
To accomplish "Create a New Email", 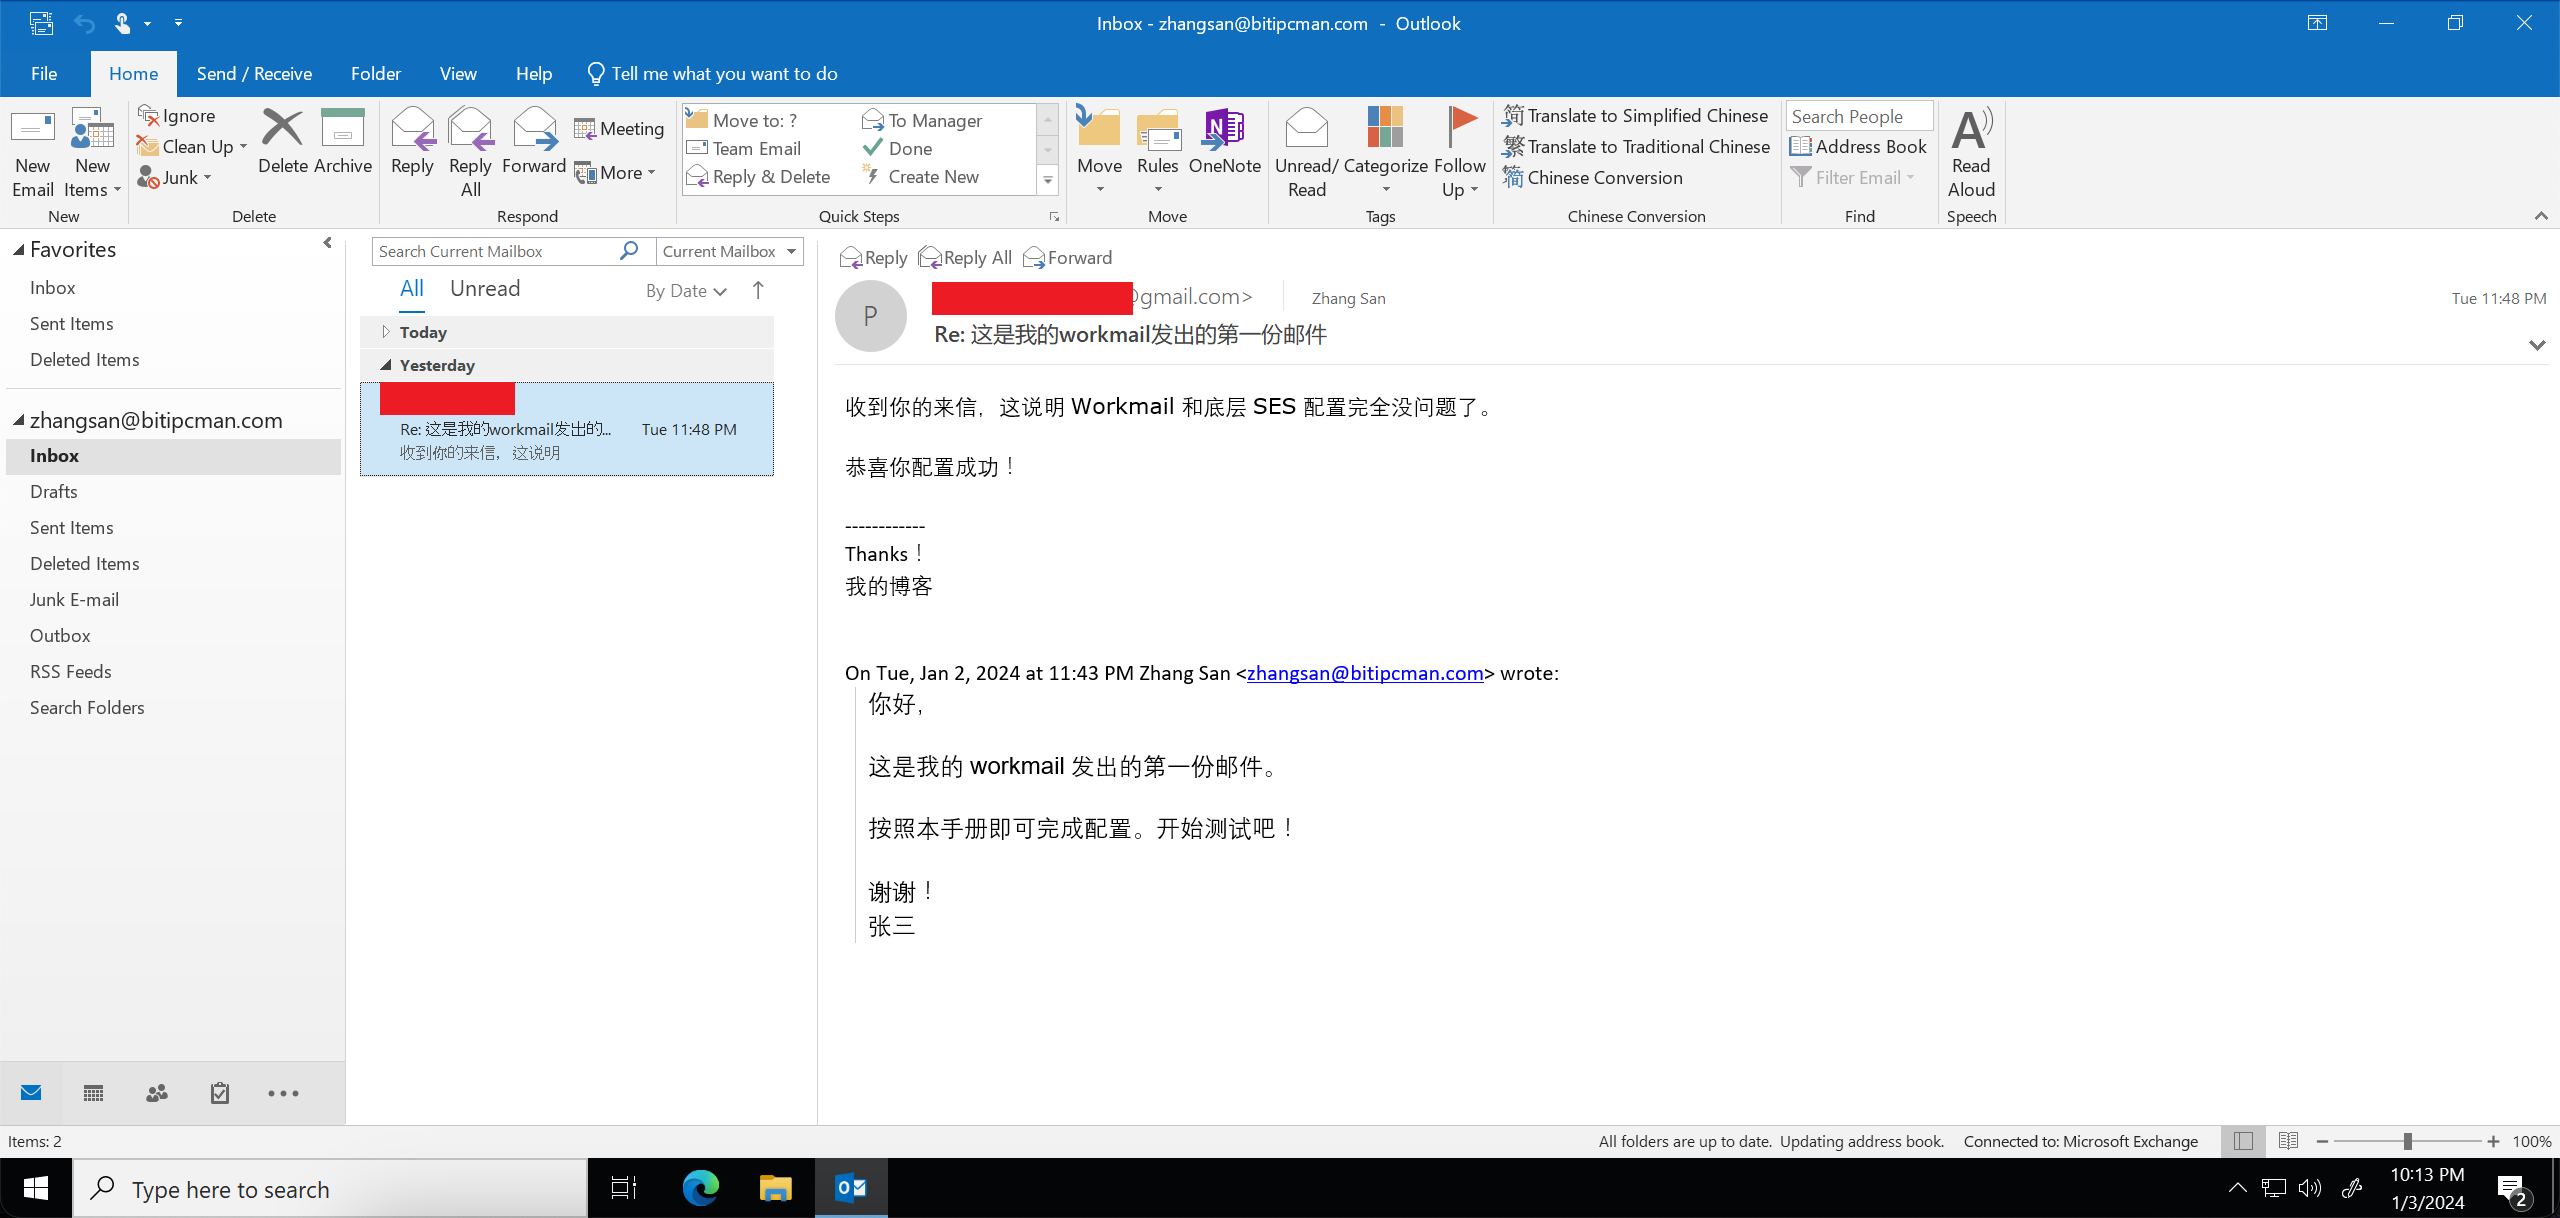I will point(32,153).
